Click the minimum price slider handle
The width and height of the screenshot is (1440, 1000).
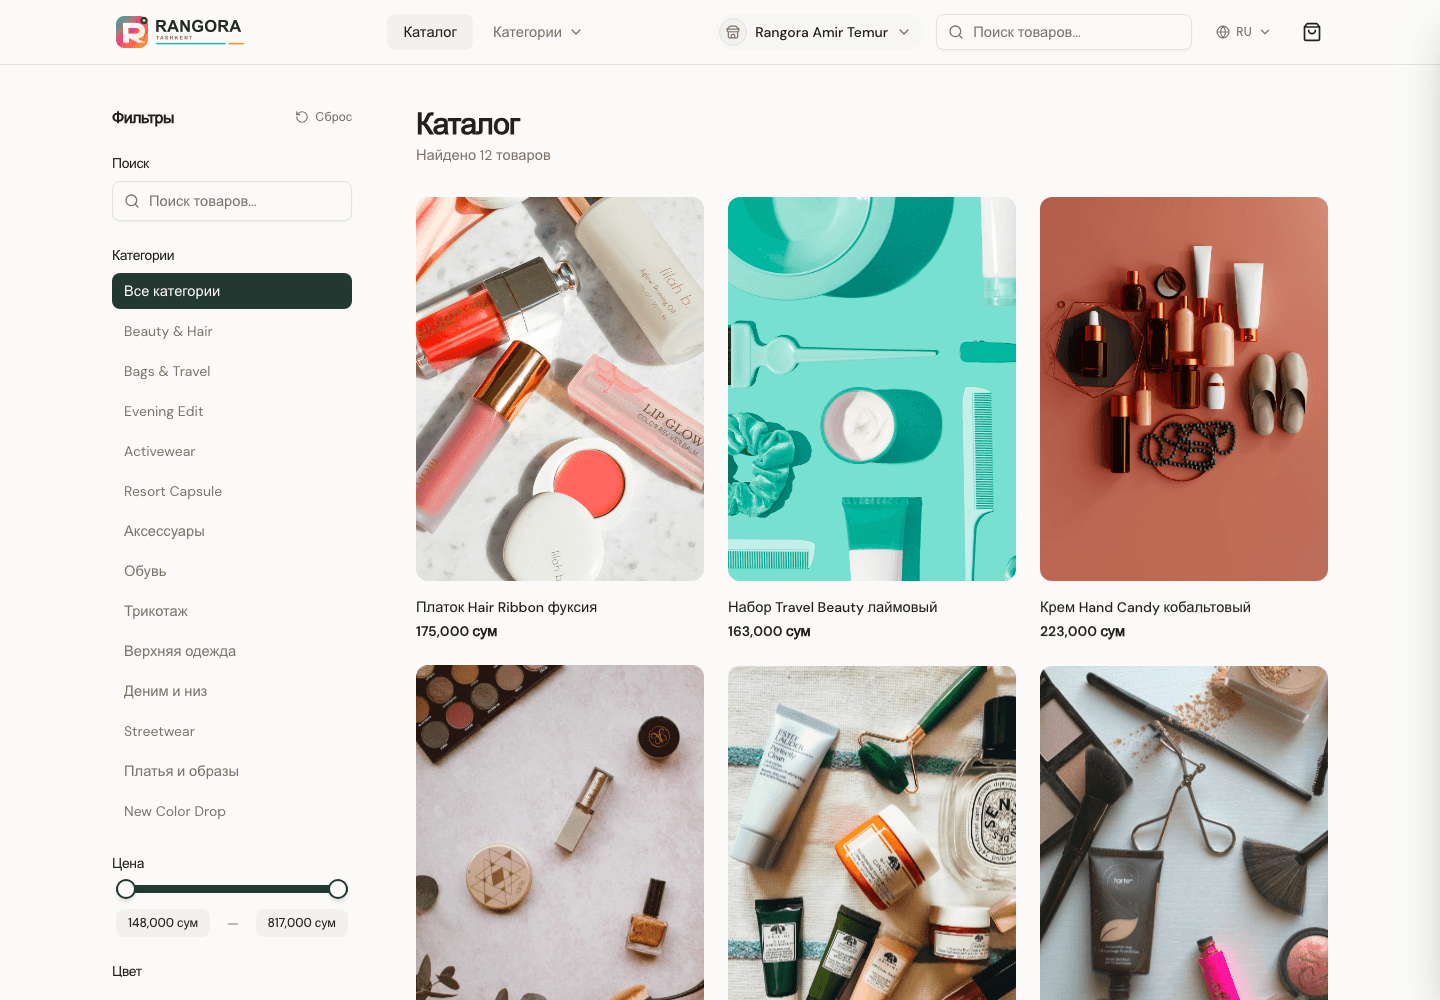126,889
